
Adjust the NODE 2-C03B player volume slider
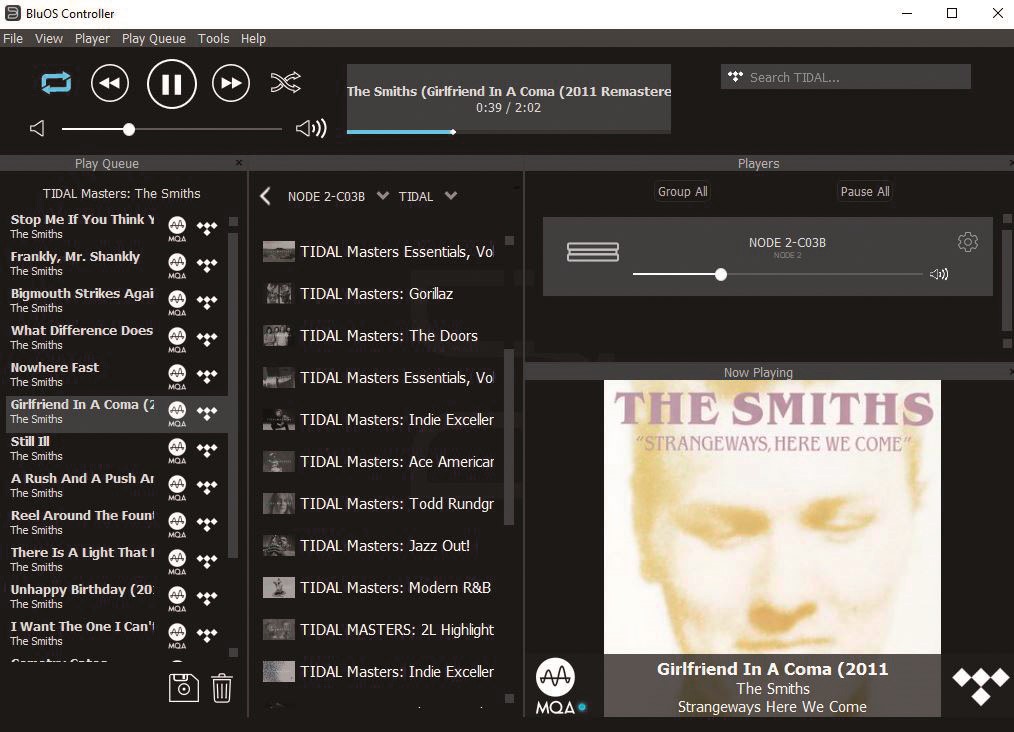(x=777, y=275)
